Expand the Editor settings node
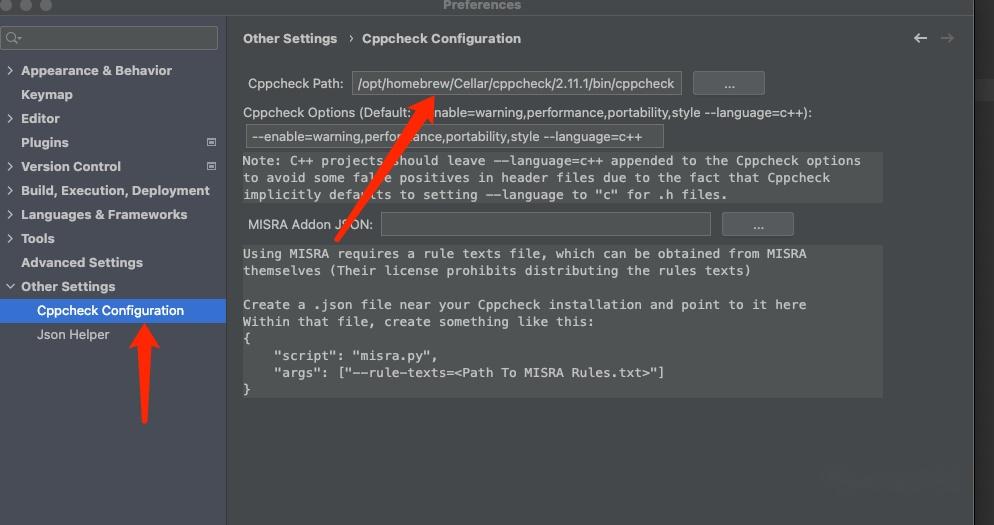Screen dimensions: 994x525 click(10, 119)
